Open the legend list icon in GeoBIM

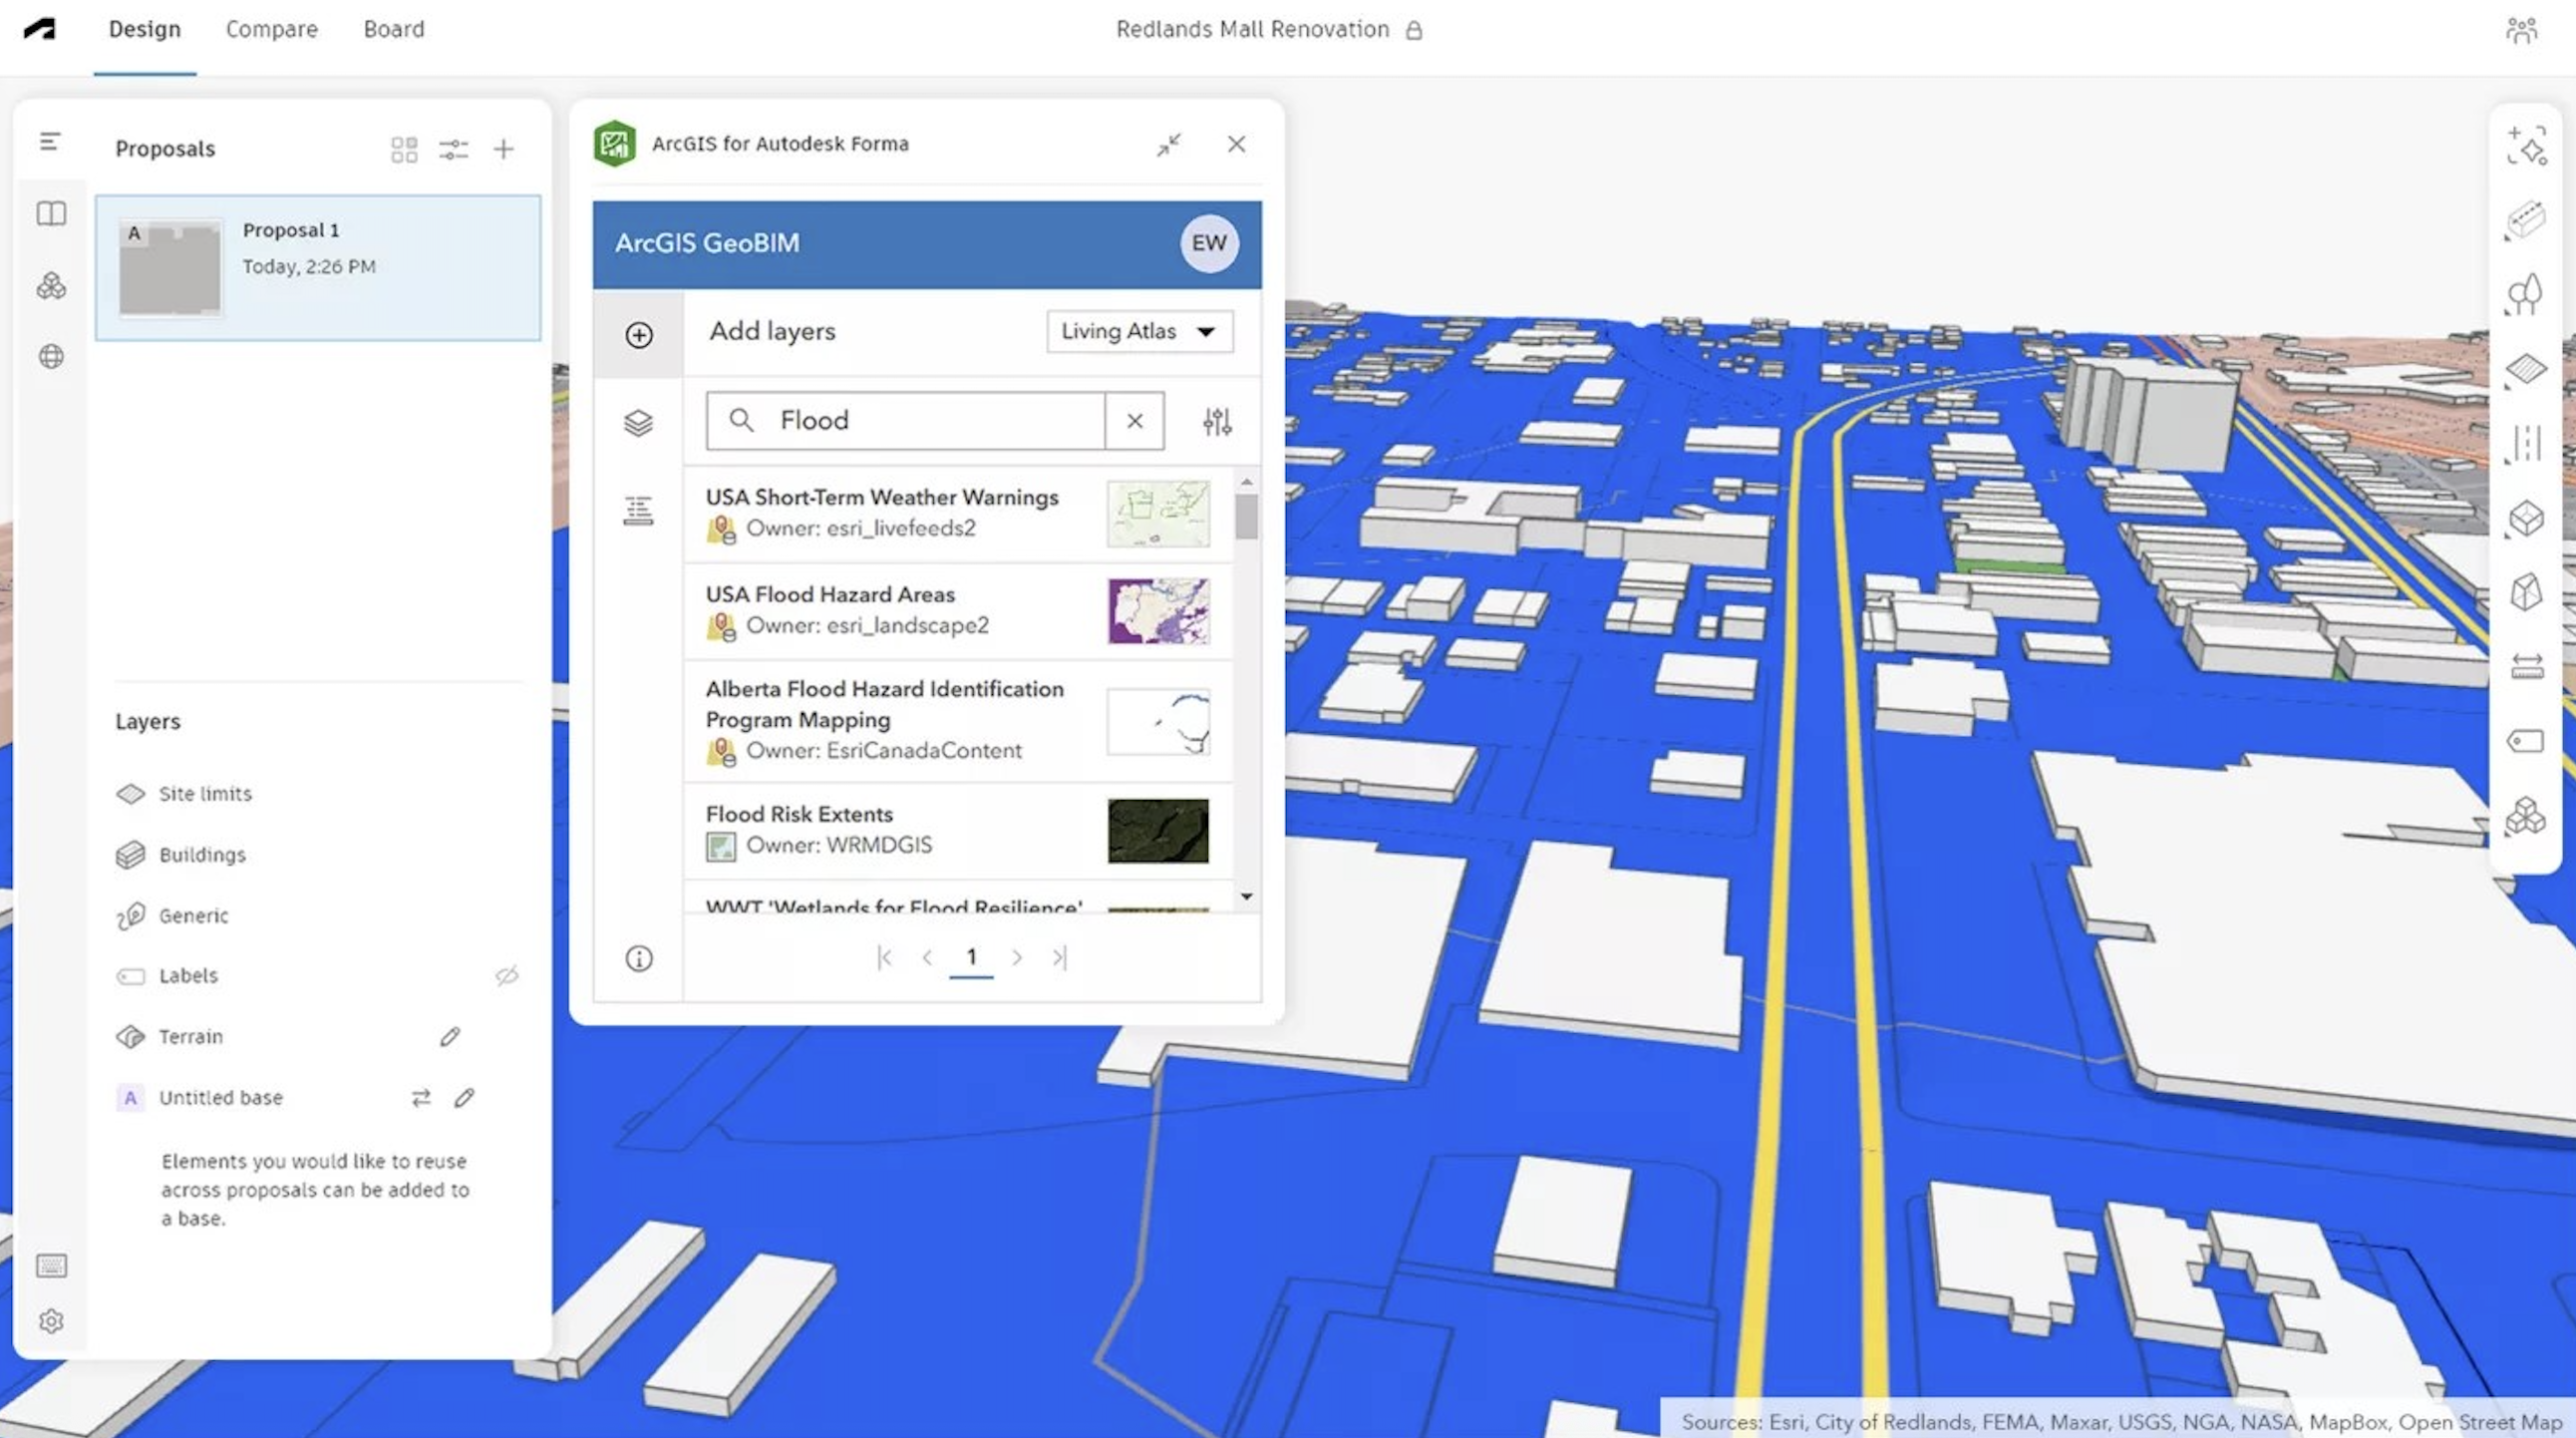click(638, 511)
